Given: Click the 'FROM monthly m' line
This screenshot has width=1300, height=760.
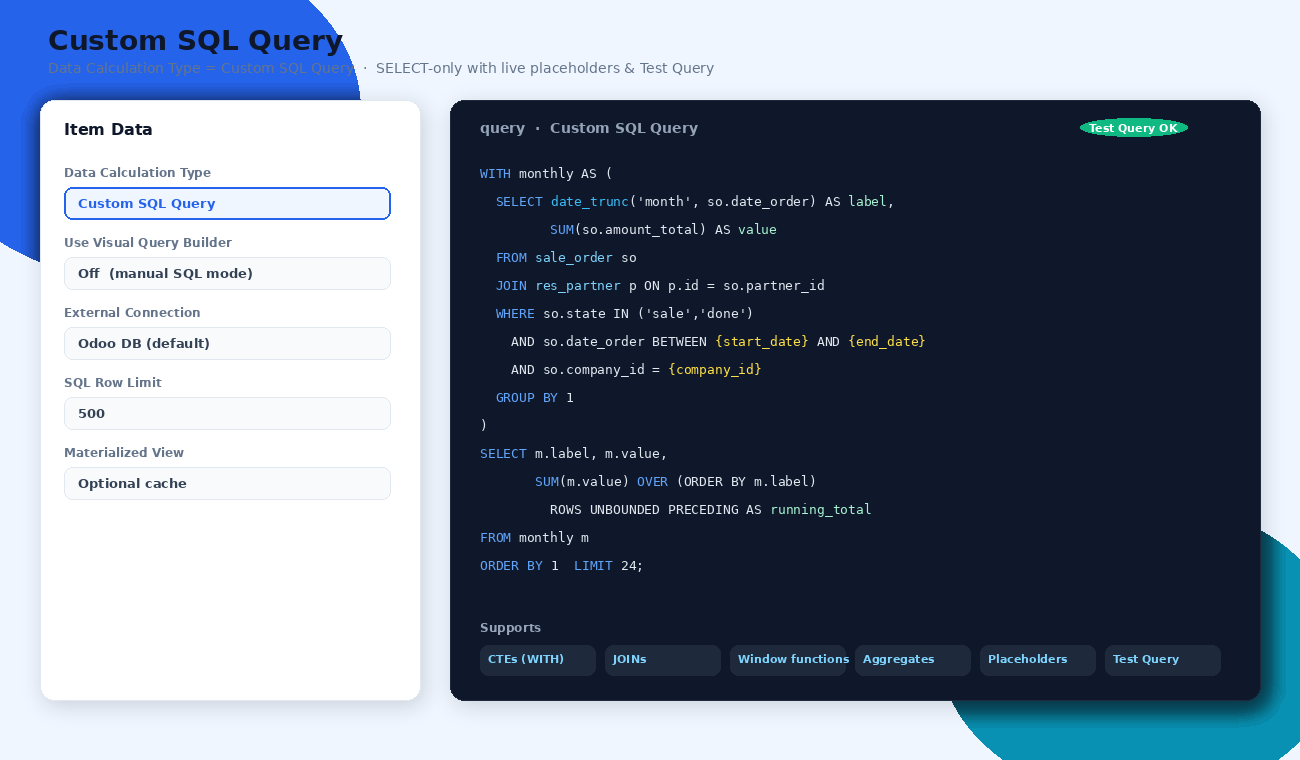Looking at the screenshot, I should [x=535, y=538].
